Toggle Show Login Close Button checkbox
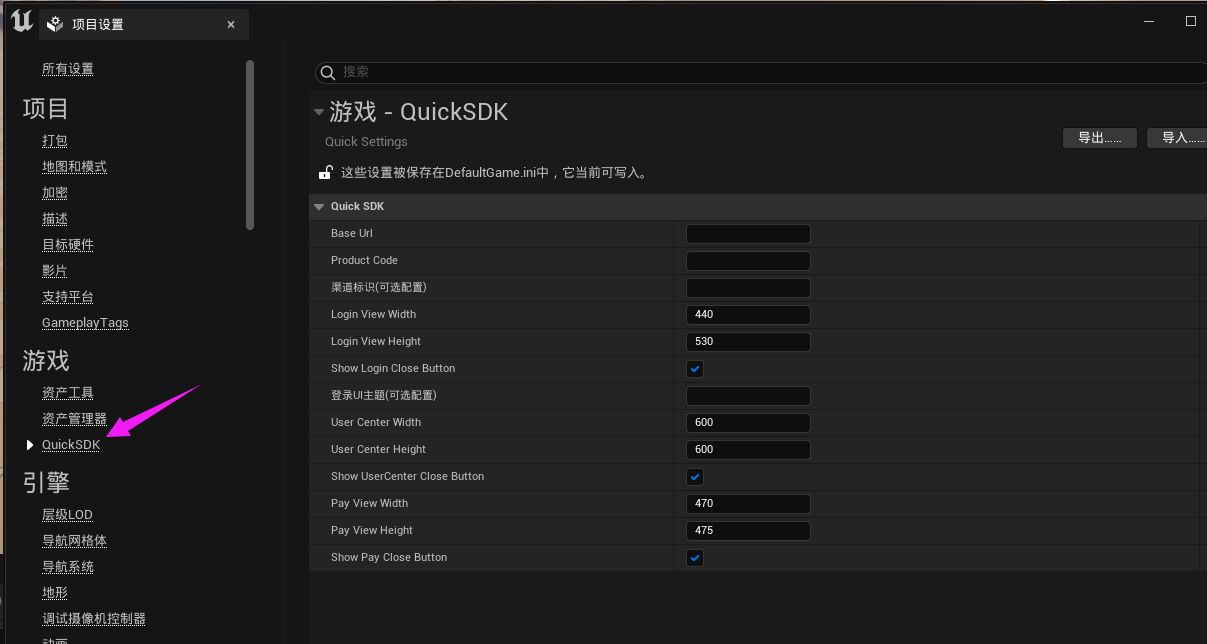This screenshot has width=1207, height=644. coord(695,369)
